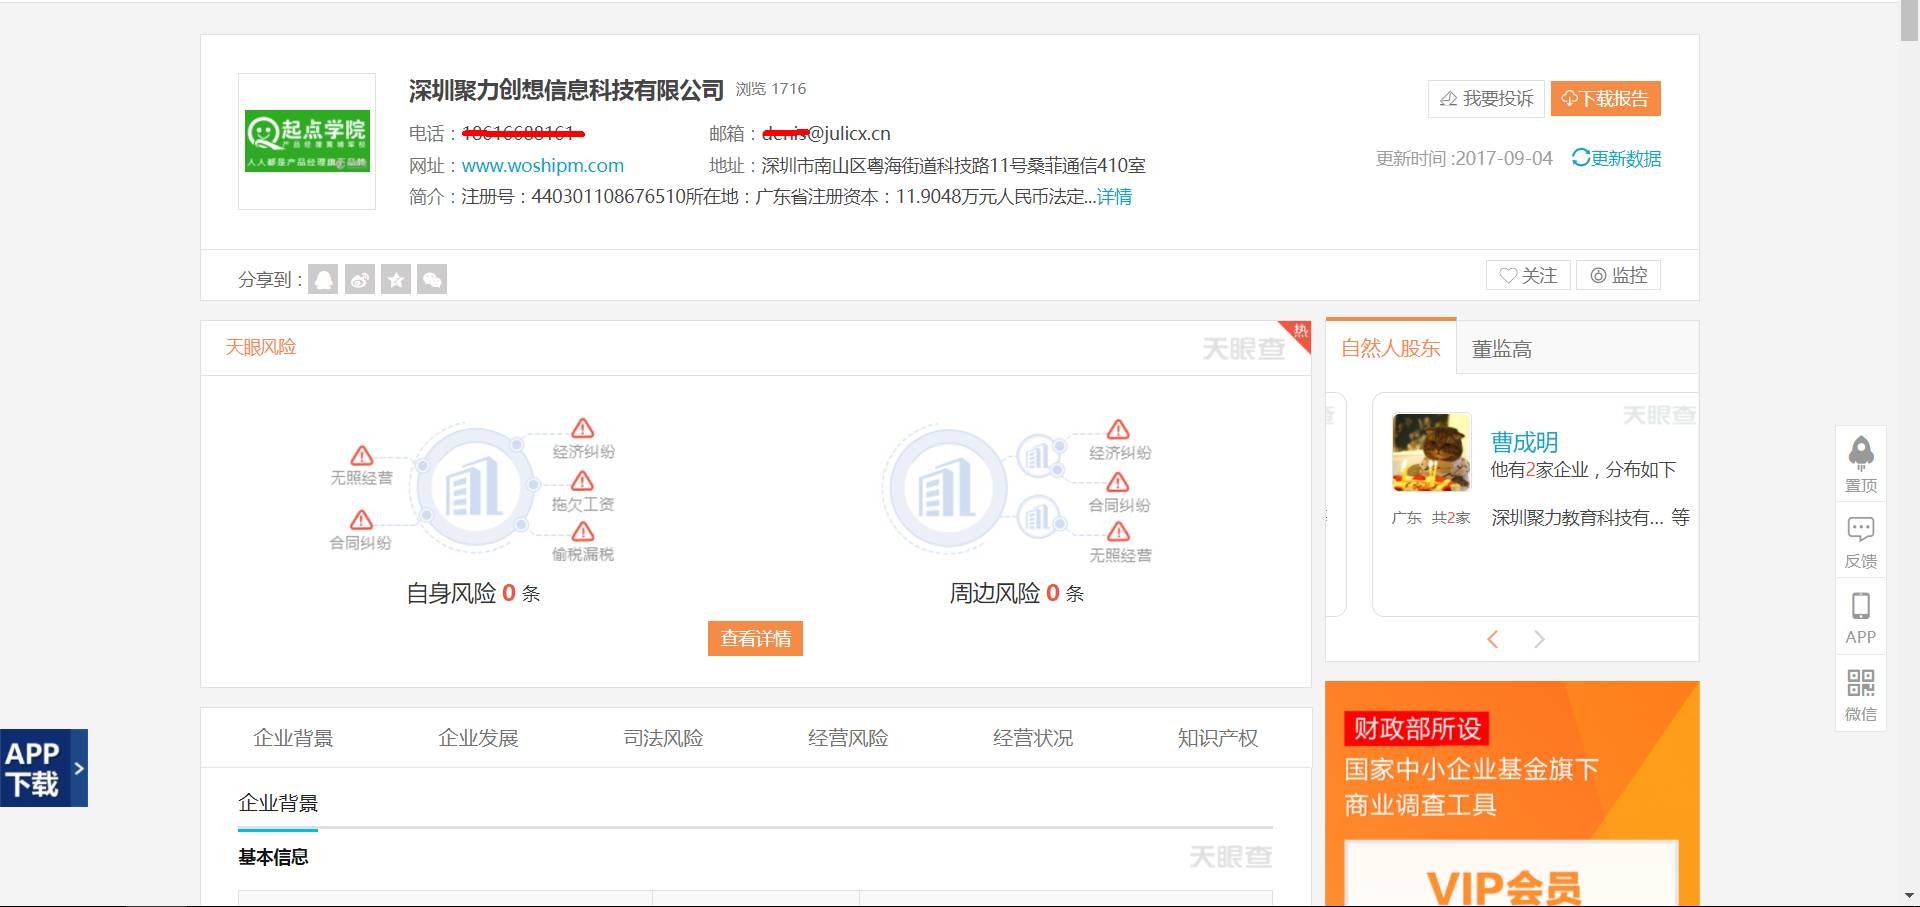Screen dimensions: 1920x907
Task: Click the 财政部所设 label on banner
Action: (x=1417, y=728)
